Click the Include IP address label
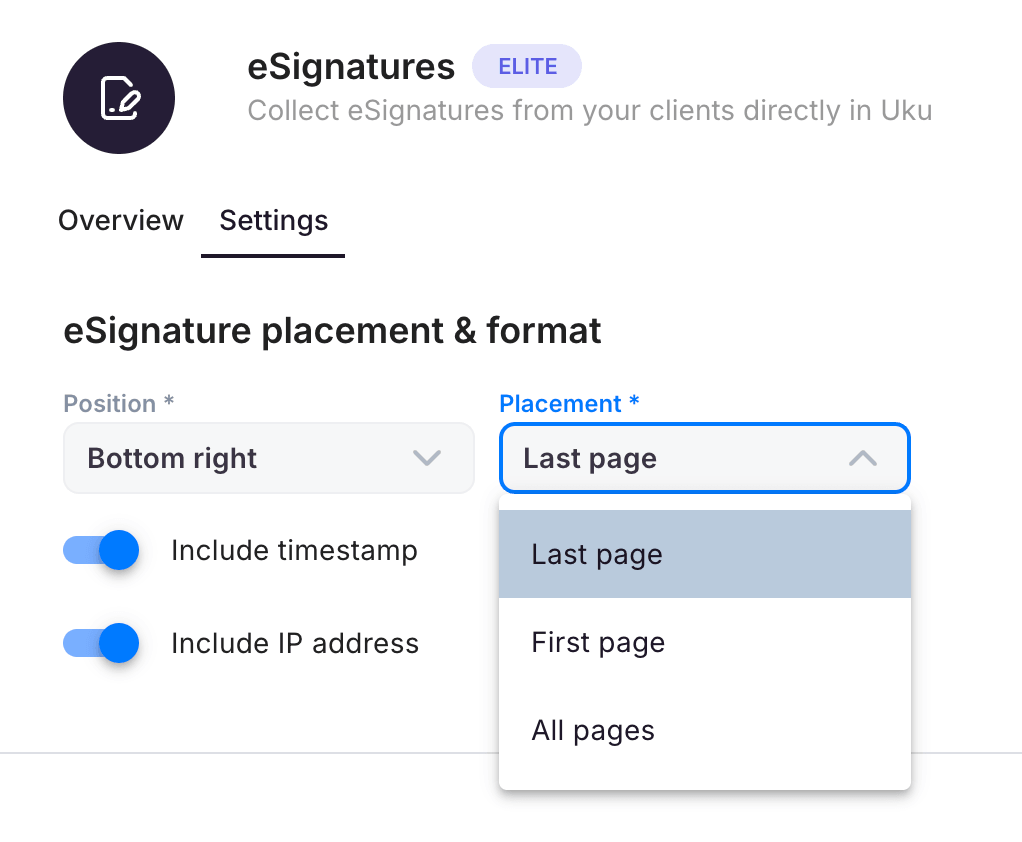The image size is (1022, 842). pyautogui.click(x=295, y=643)
